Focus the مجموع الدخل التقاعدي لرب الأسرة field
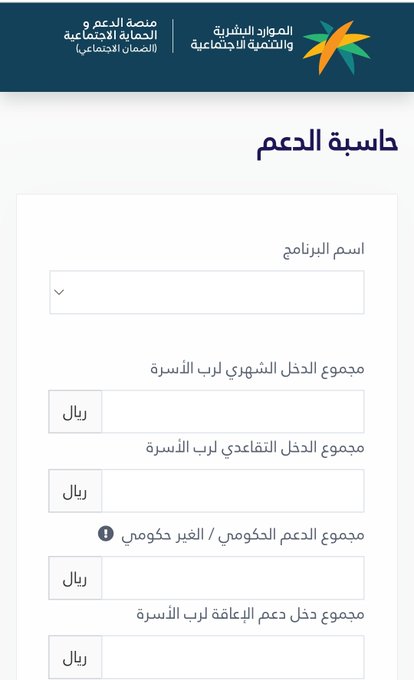The image size is (414, 680). point(233,491)
